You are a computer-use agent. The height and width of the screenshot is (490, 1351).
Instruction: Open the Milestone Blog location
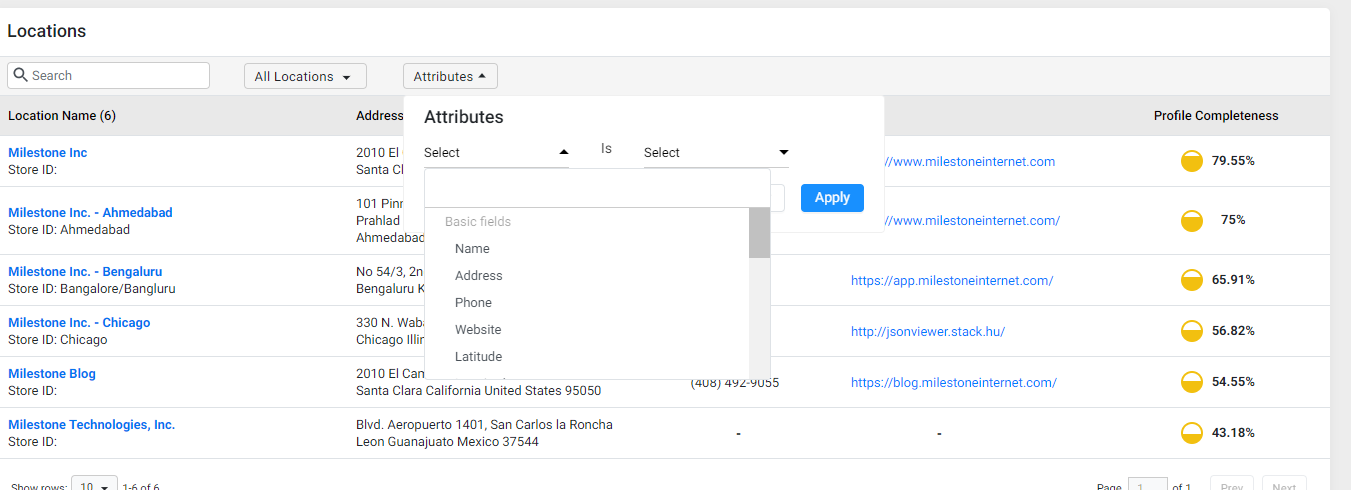click(x=52, y=373)
